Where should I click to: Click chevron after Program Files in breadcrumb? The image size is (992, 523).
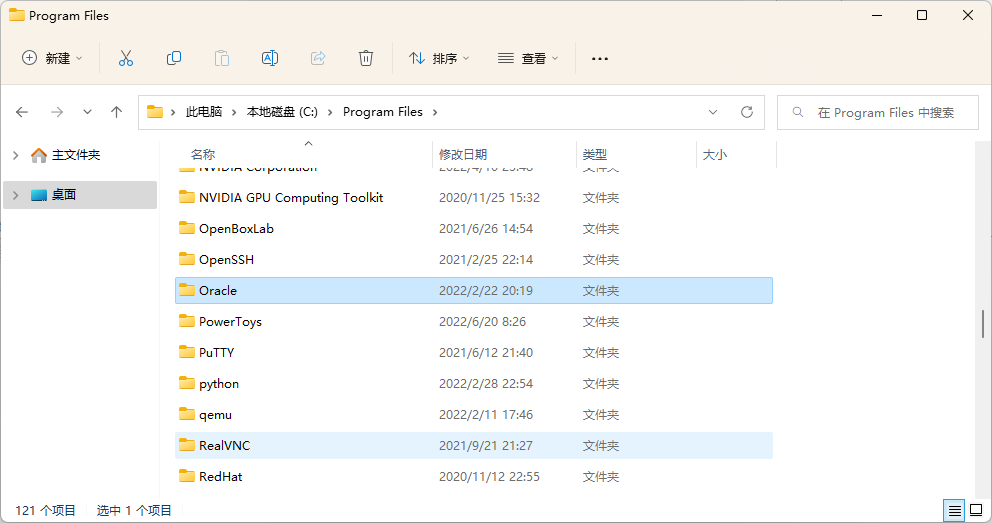(435, 112)
